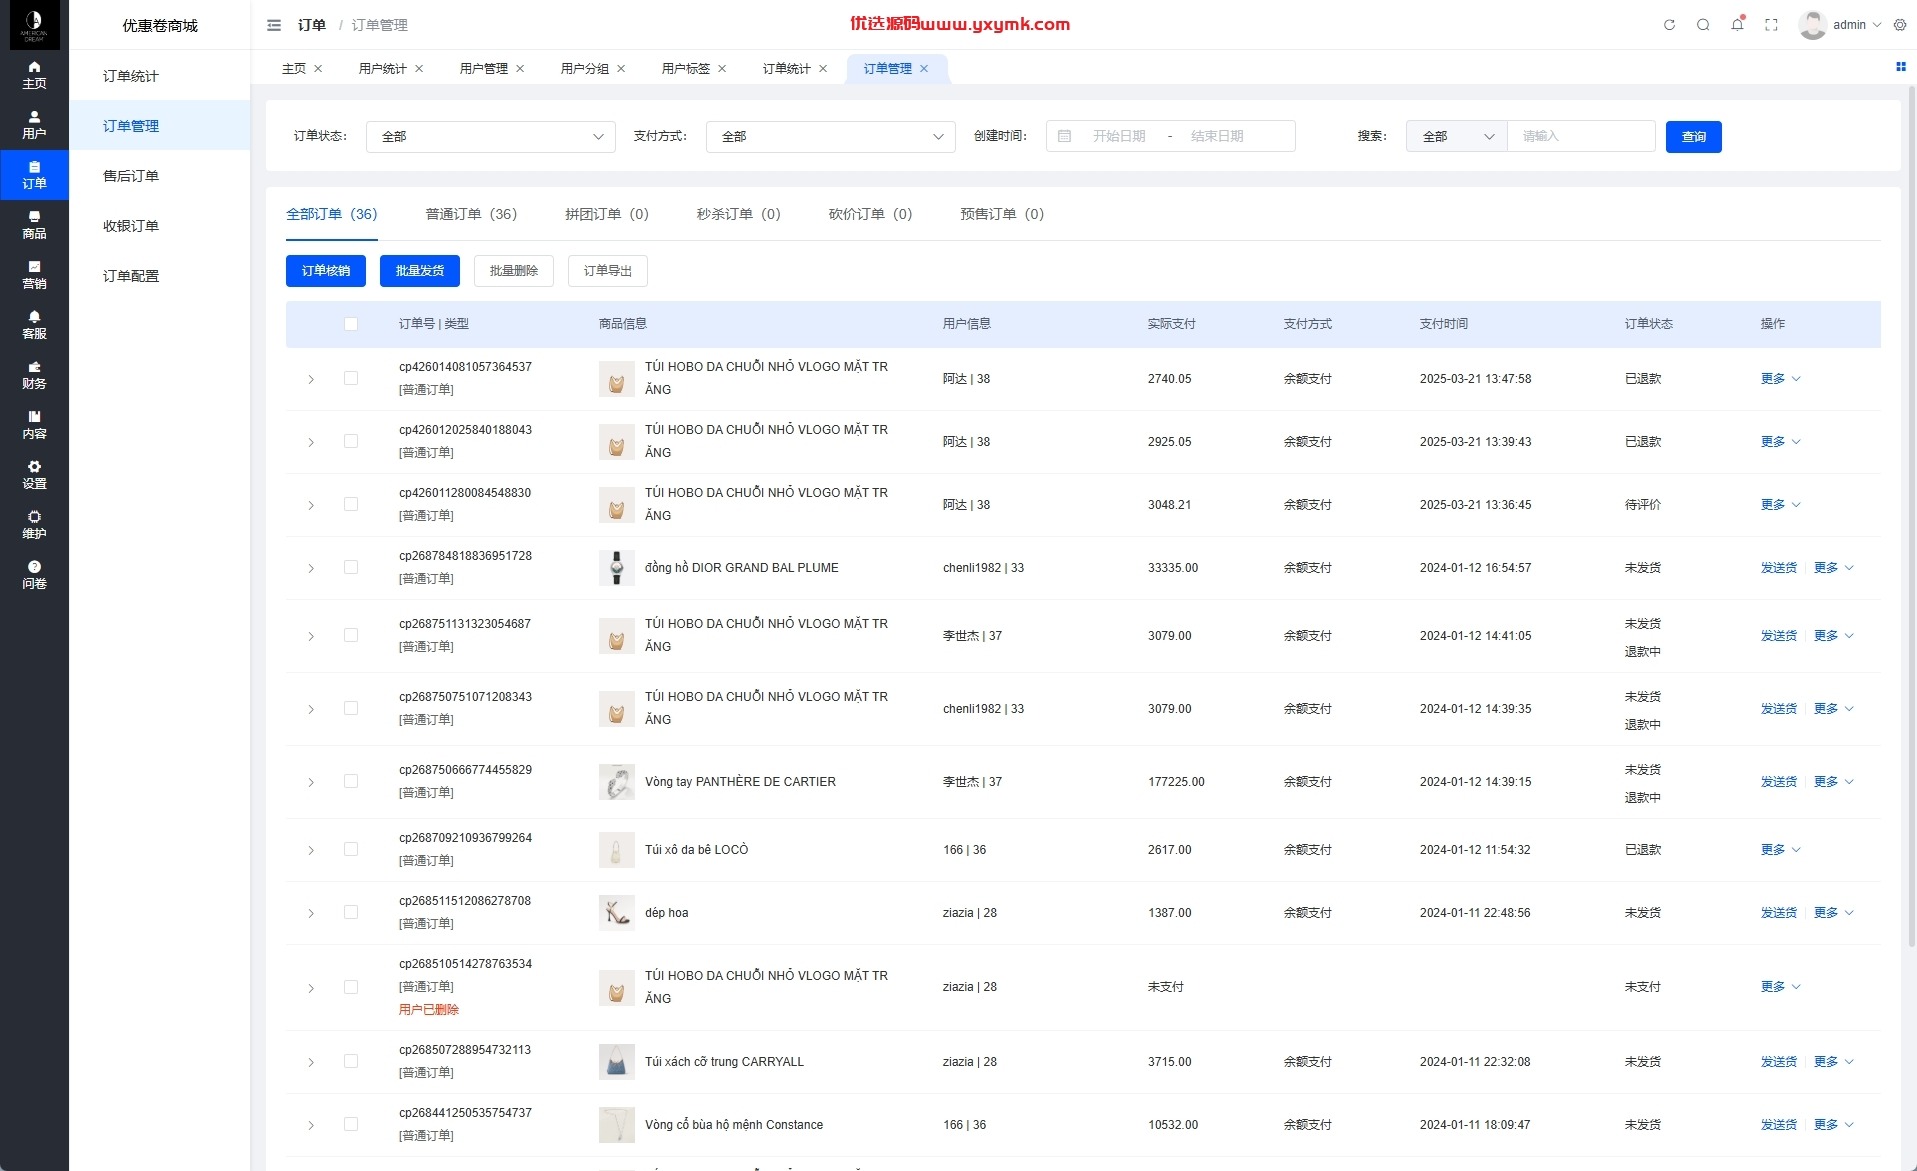Switch to the 秒杀订单 (0) tab
Image resolution: width=1917 pixels, height=1171 pixels.
(739, 214)
